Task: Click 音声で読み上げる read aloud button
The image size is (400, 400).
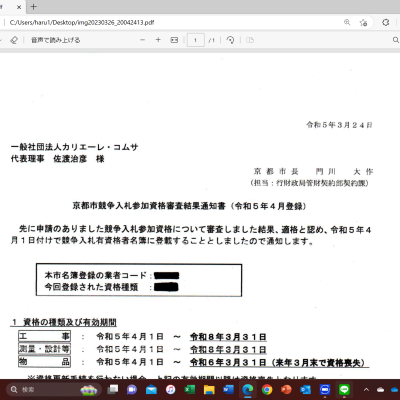Action: [x=56, y=40]
